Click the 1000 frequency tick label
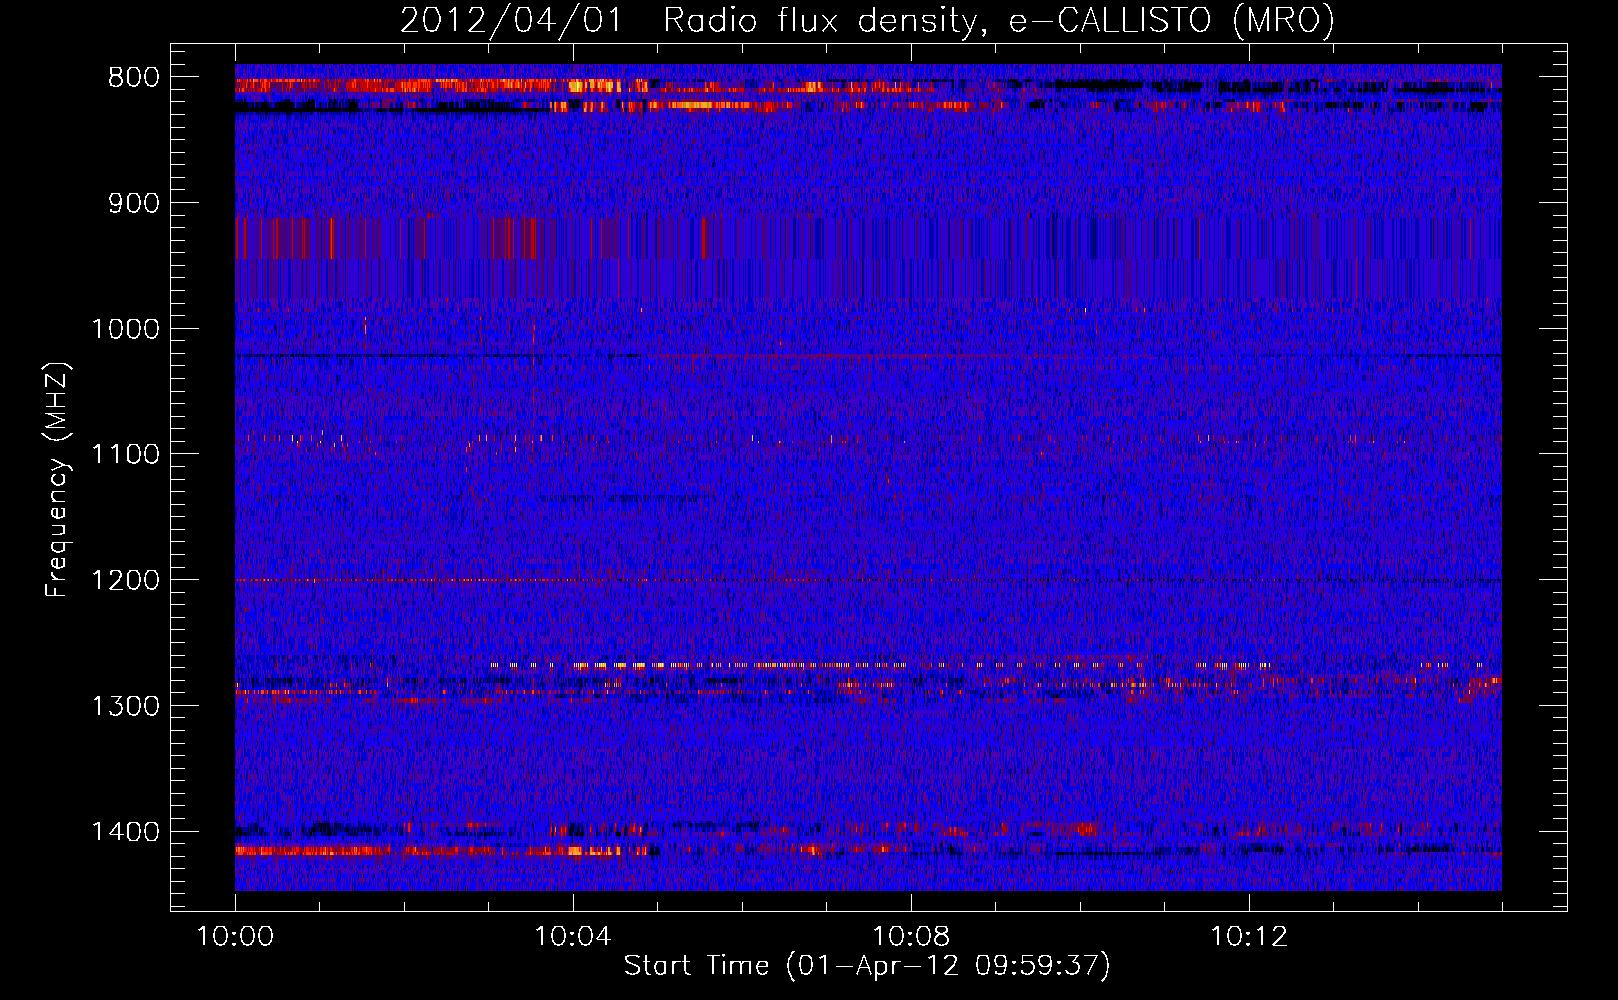Screen dimensions: 1618x1000 click(125, 329)
